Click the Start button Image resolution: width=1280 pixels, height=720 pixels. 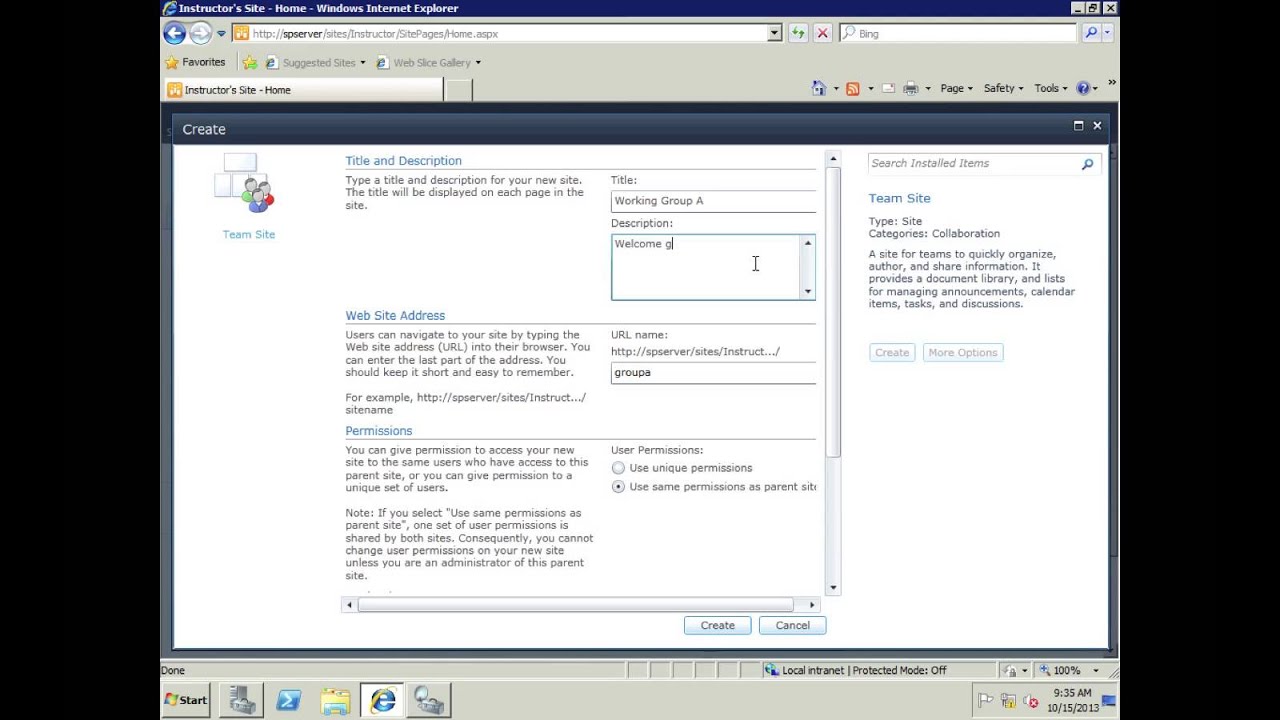click(x=186, y=700)
